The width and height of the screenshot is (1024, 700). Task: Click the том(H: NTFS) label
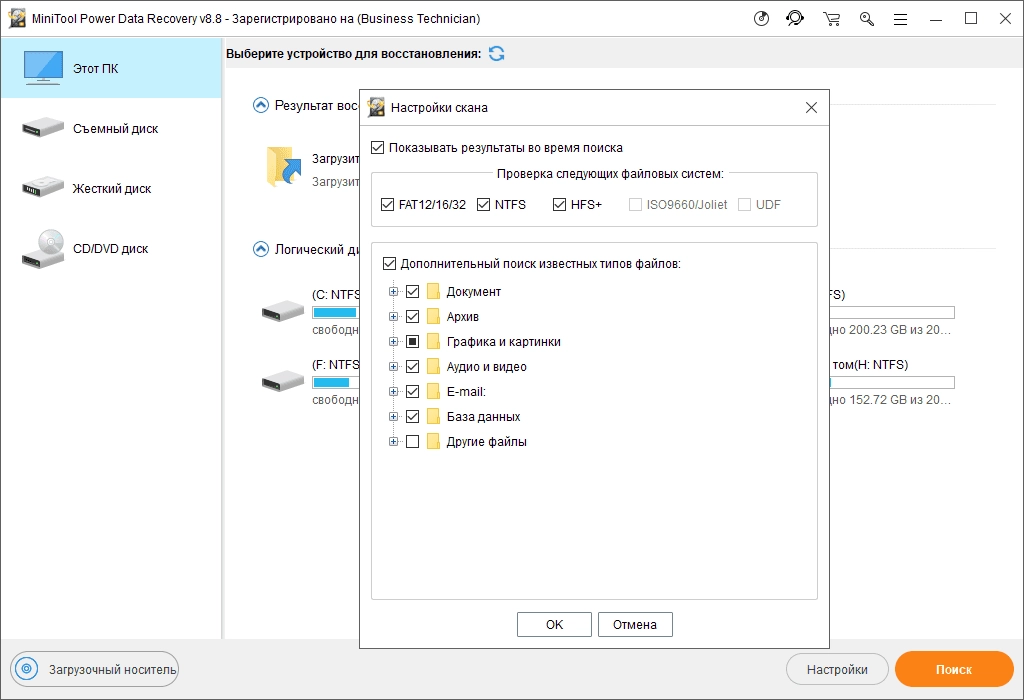click(x=870, y=364)
